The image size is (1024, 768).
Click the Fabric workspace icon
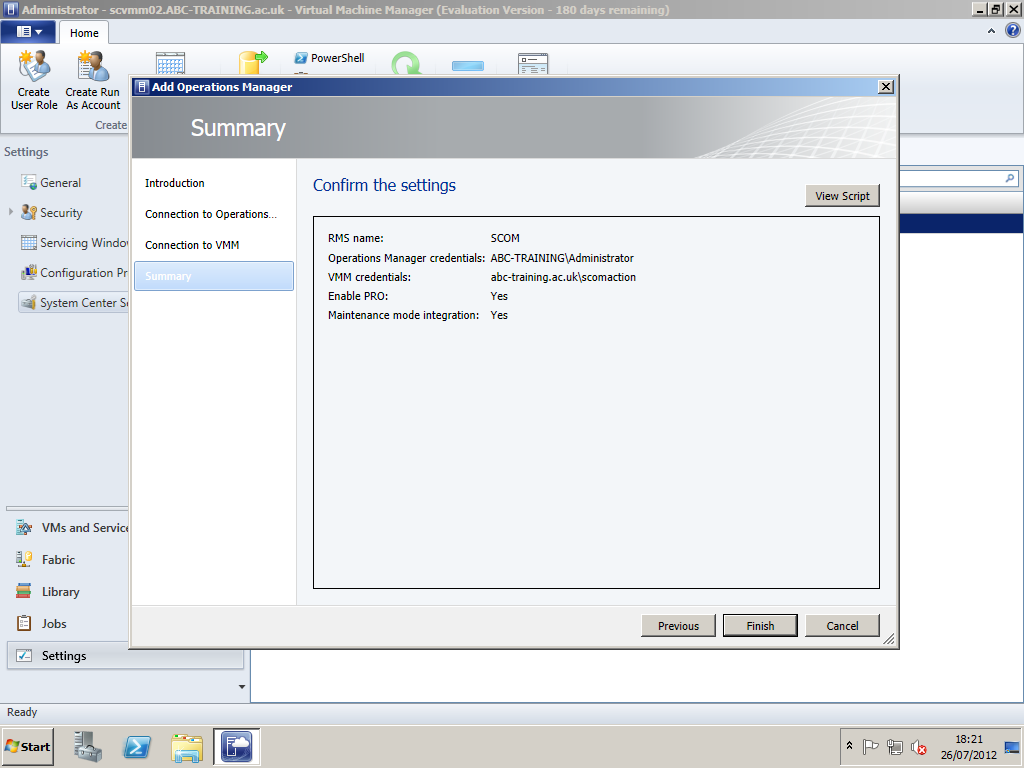(24, 560)
